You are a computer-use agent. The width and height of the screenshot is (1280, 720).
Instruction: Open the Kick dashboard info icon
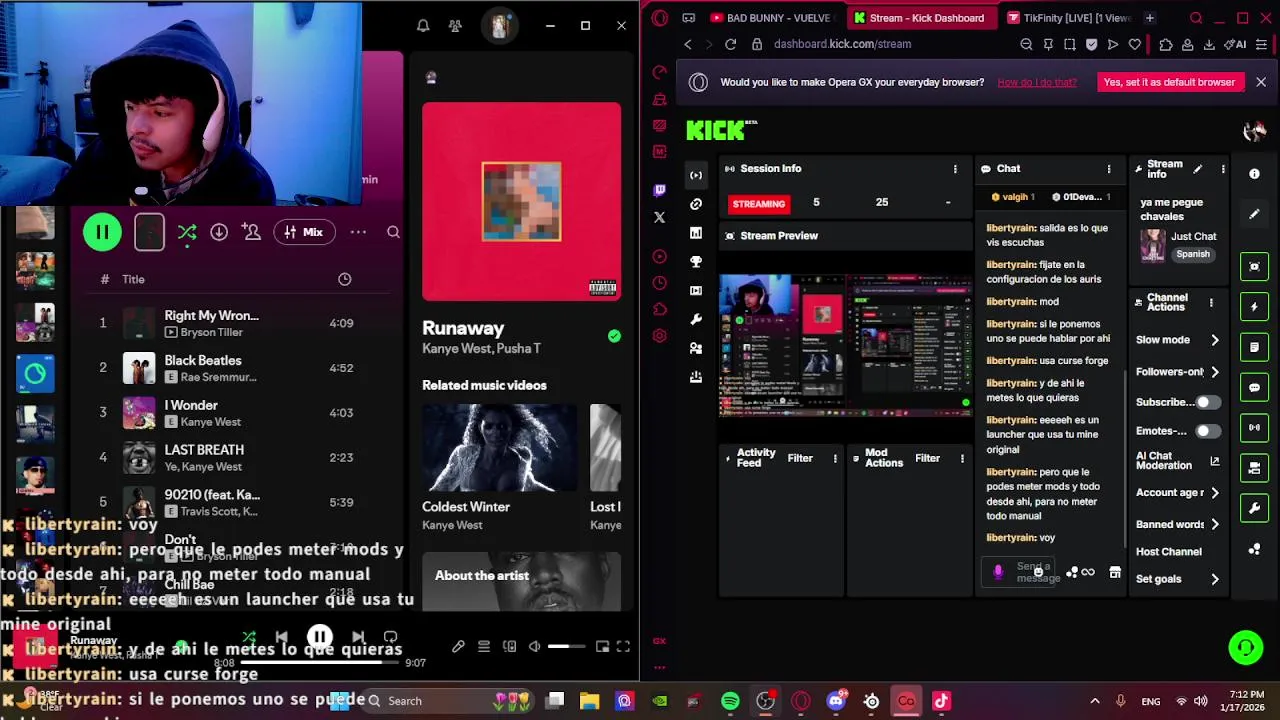pyautogui.click(x=1254, y=174)
